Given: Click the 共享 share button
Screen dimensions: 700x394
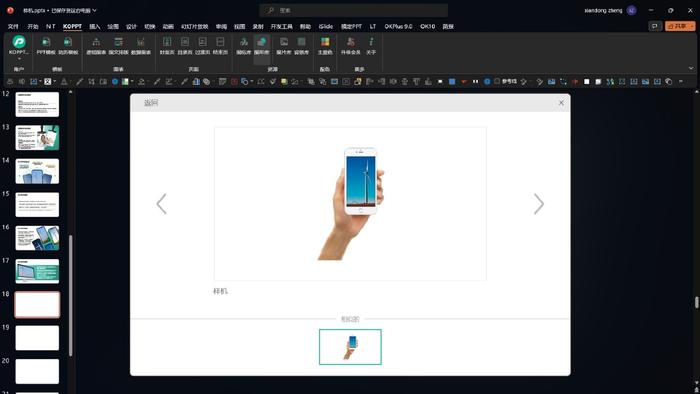Looking at the screenshot, I should 677,26.
